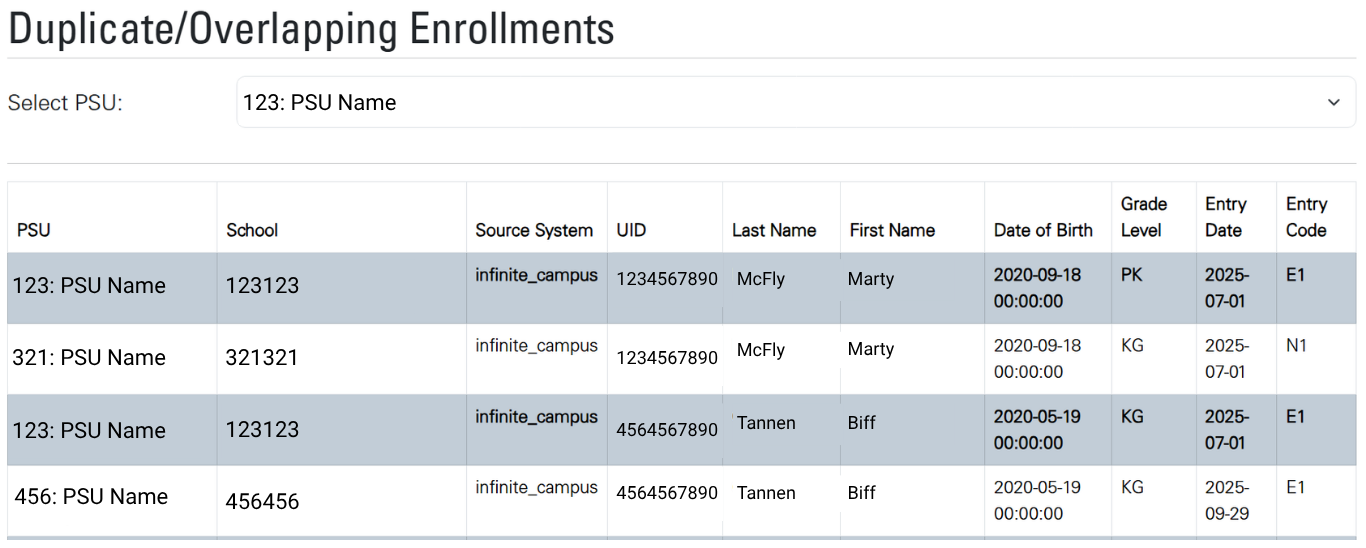Select the 321: PSU Name row cell
This screenshot has width=1366, height=548.
89,358
